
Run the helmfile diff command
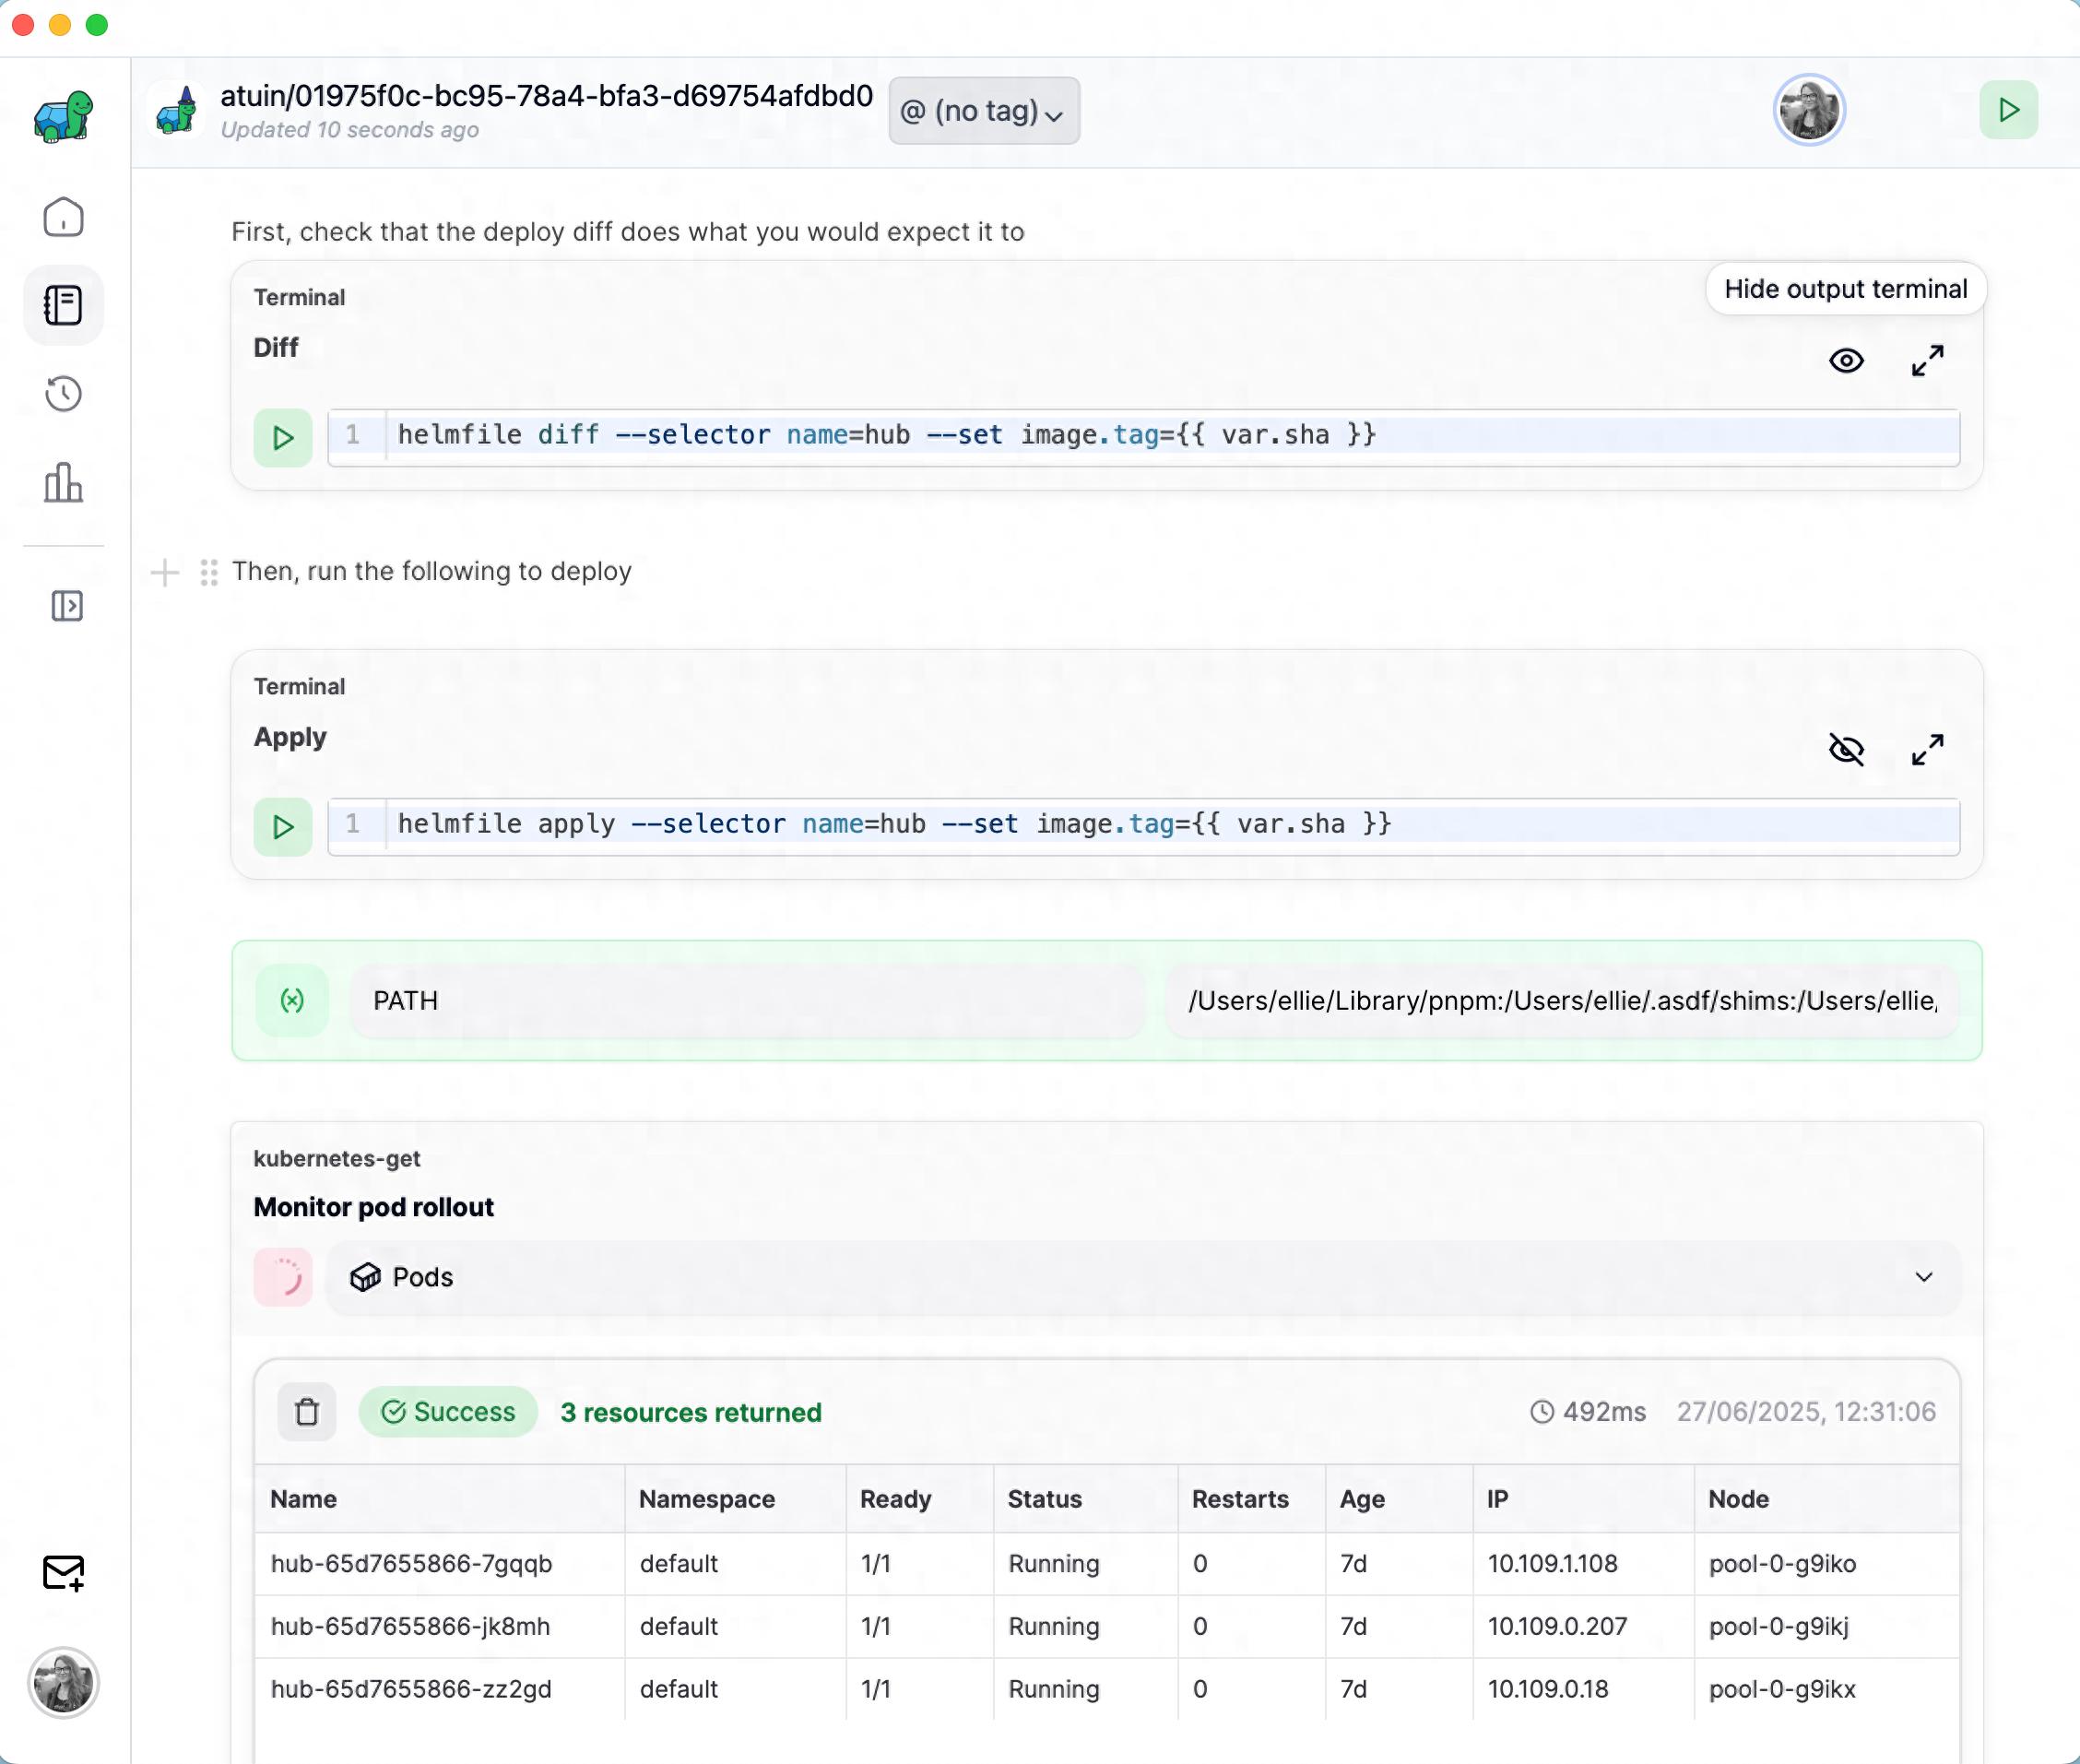click(x=283, y=438)
